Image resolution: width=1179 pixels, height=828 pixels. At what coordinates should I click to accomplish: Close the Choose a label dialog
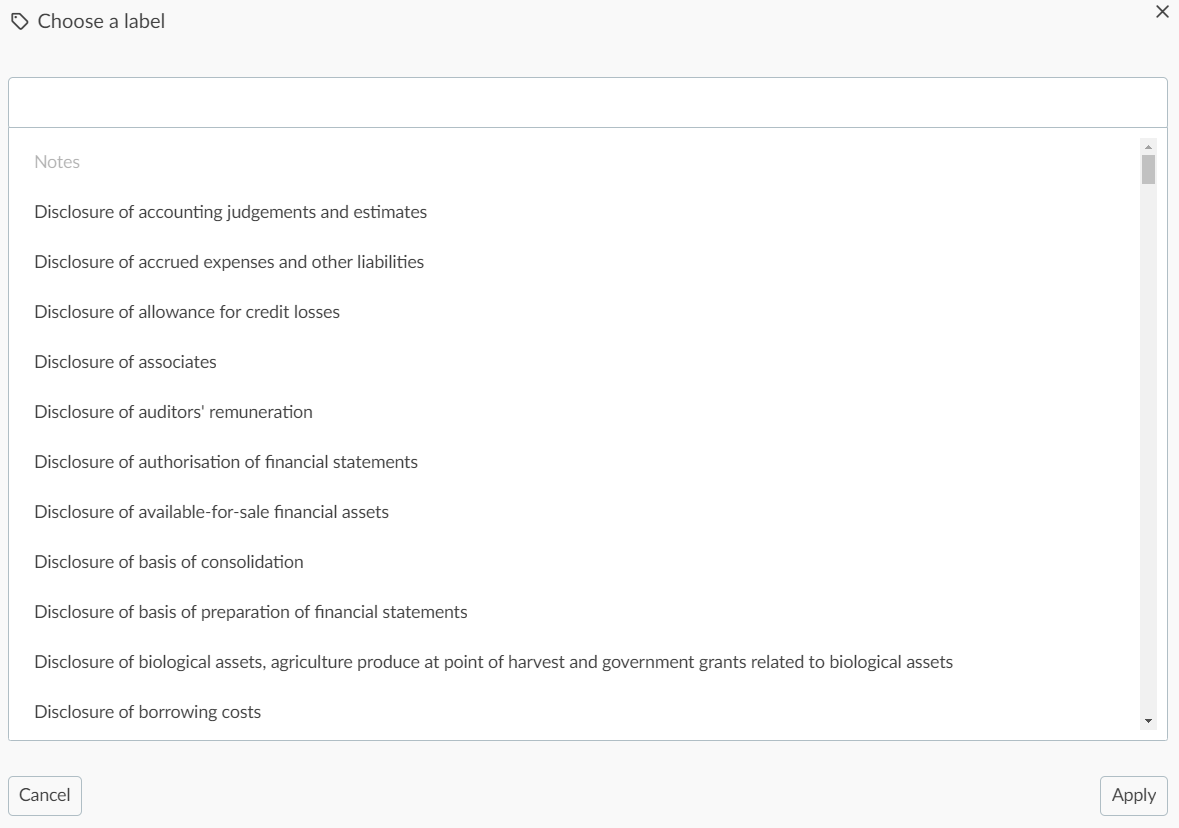click(1162, 11)
